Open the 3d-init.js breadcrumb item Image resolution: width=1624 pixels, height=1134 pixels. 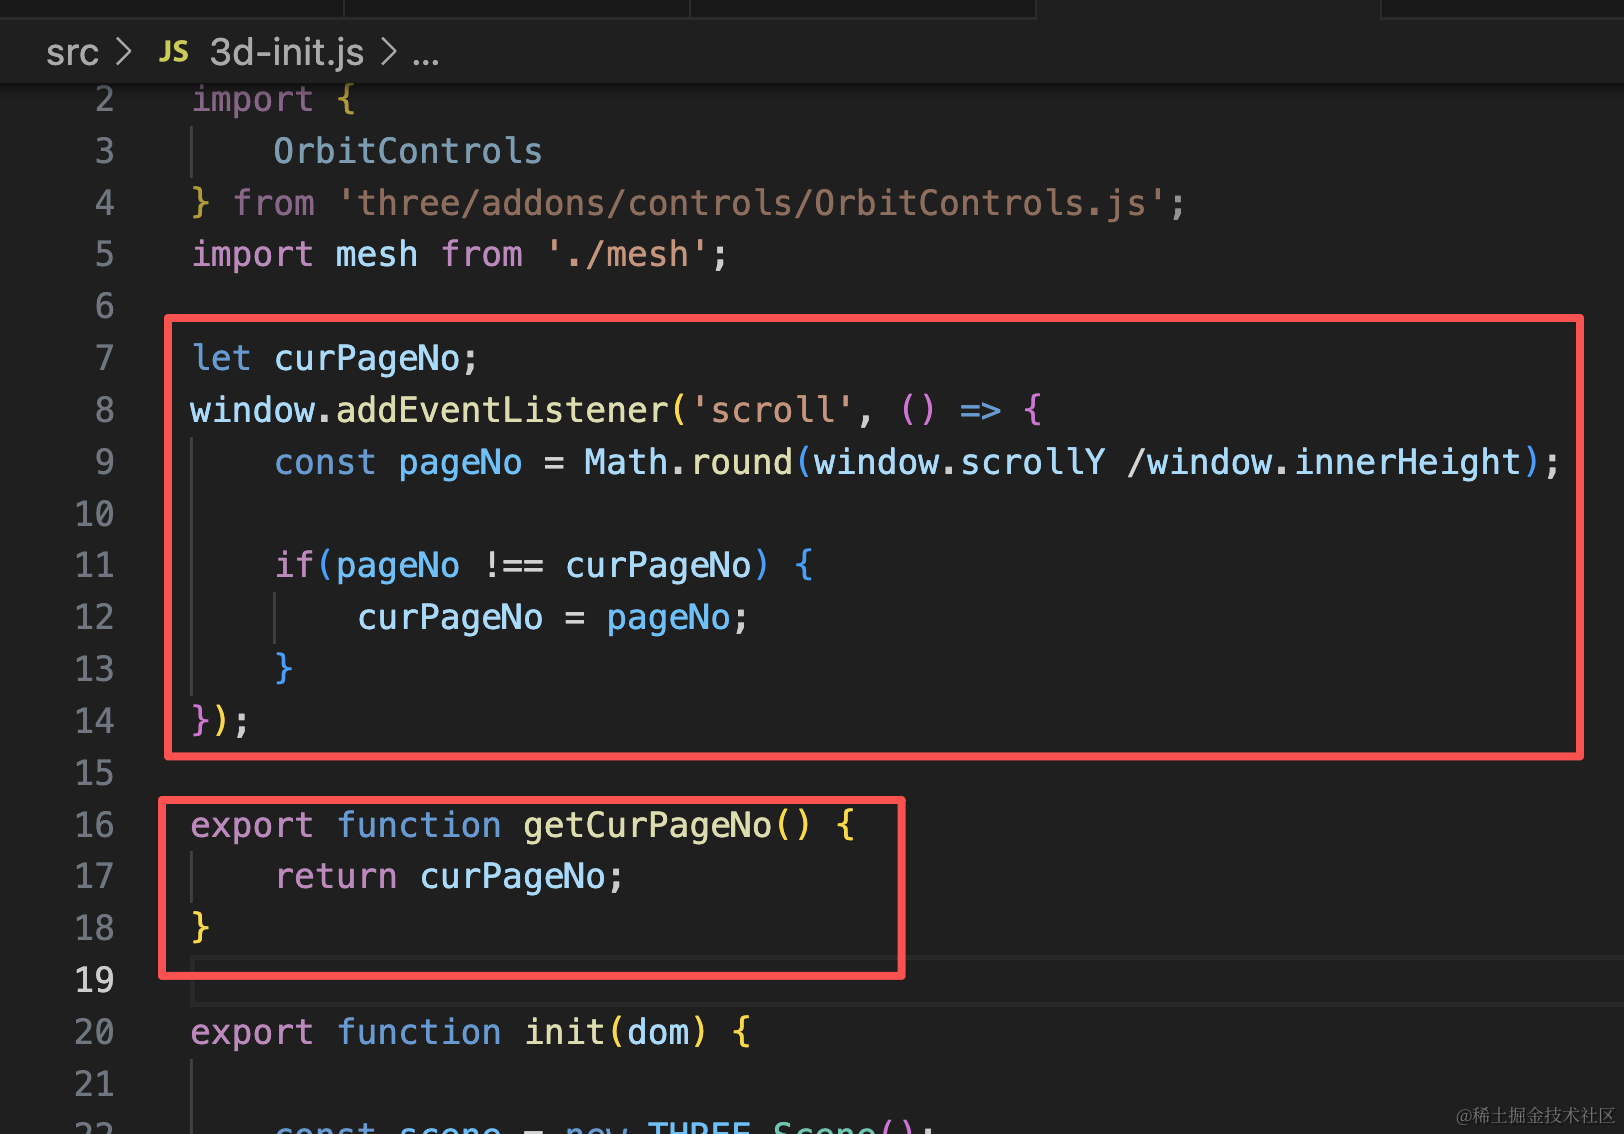click(x=286, y=52)
